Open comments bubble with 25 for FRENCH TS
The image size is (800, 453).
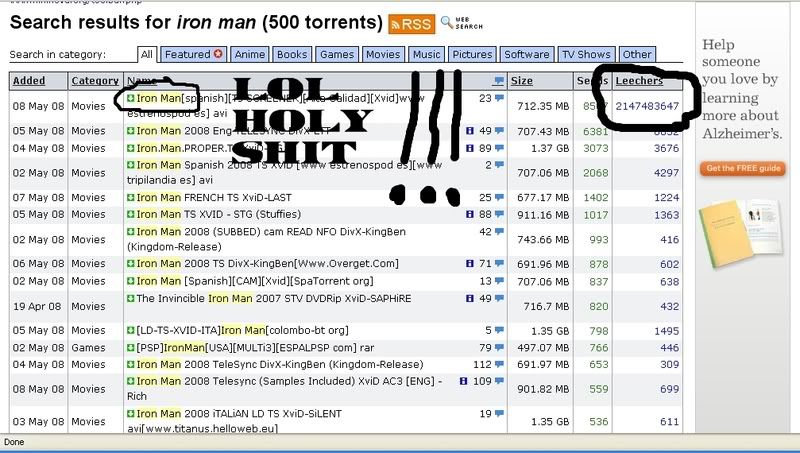click(x=499, y=197)
